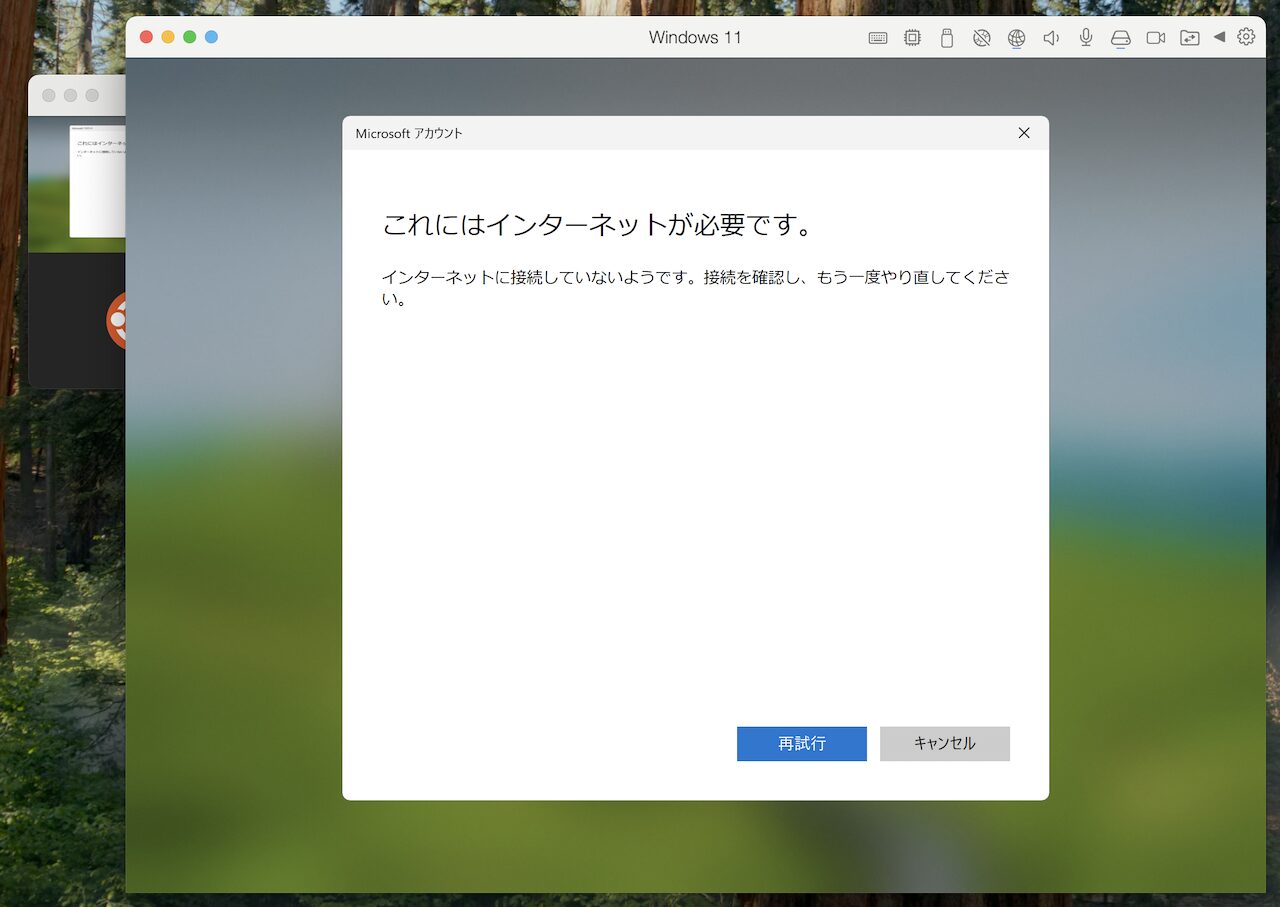Click the microphone icon
The image size is (1280, 907).
tap(1086, 38)
